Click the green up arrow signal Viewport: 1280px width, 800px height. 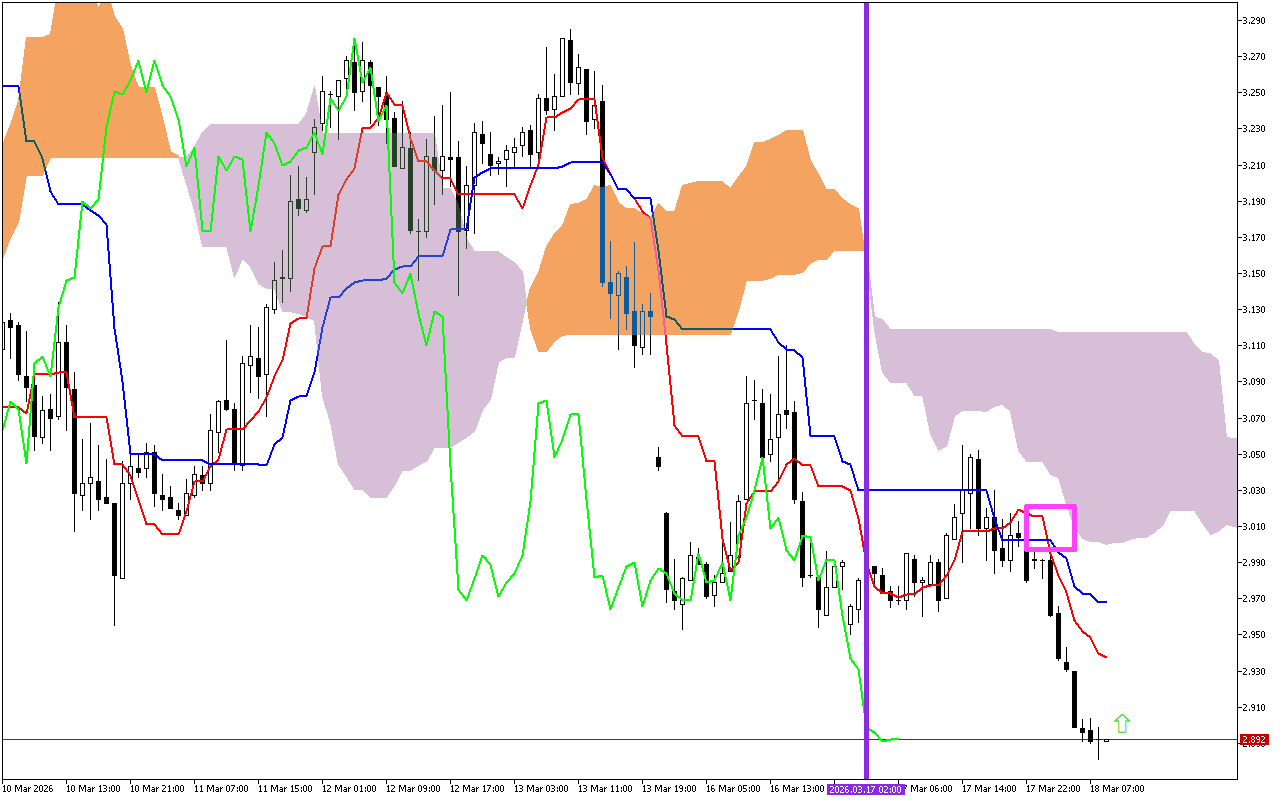point(1122,723)
